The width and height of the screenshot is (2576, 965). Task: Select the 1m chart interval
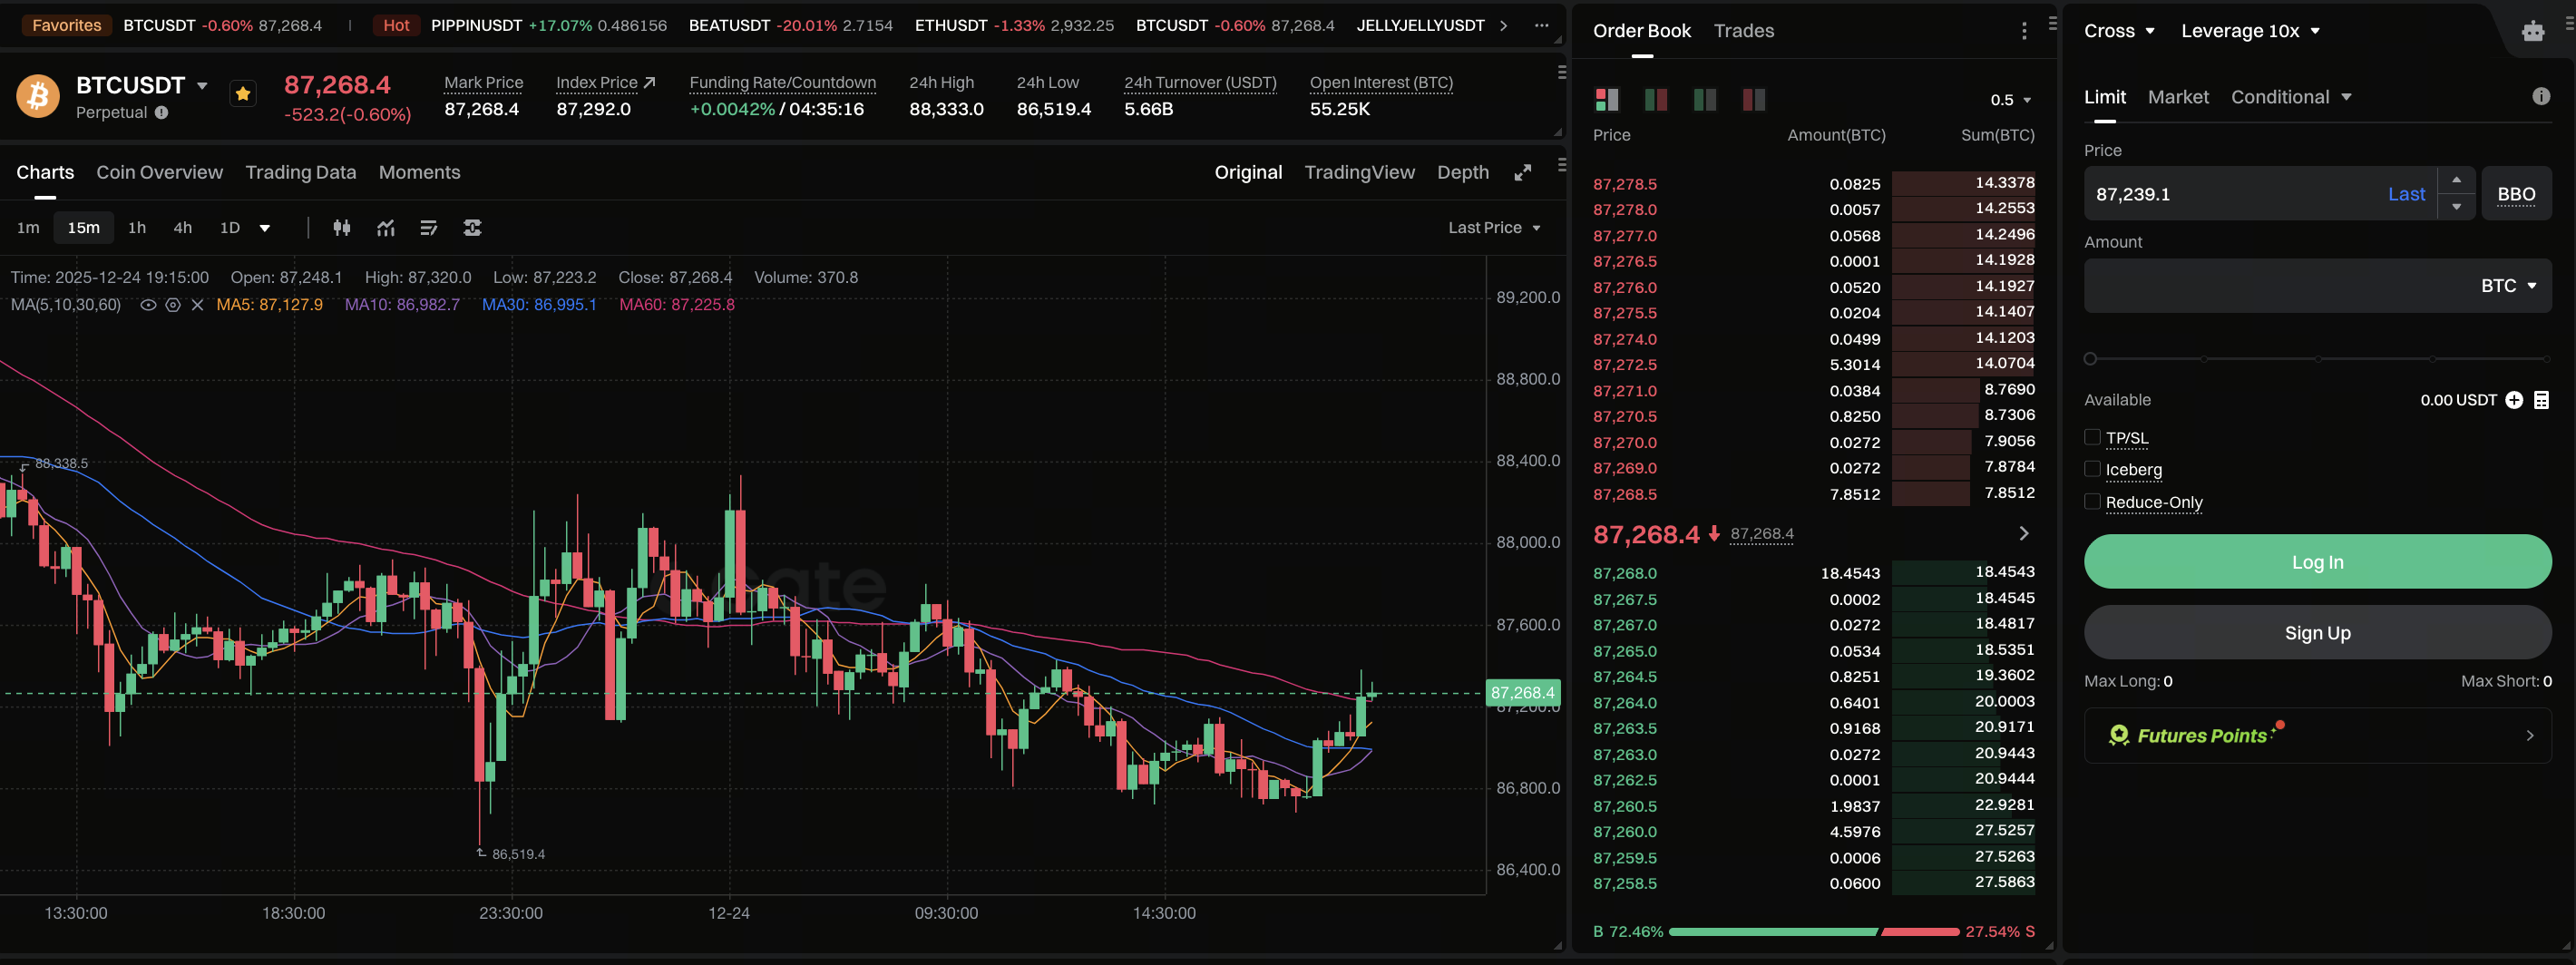[28, 228]
